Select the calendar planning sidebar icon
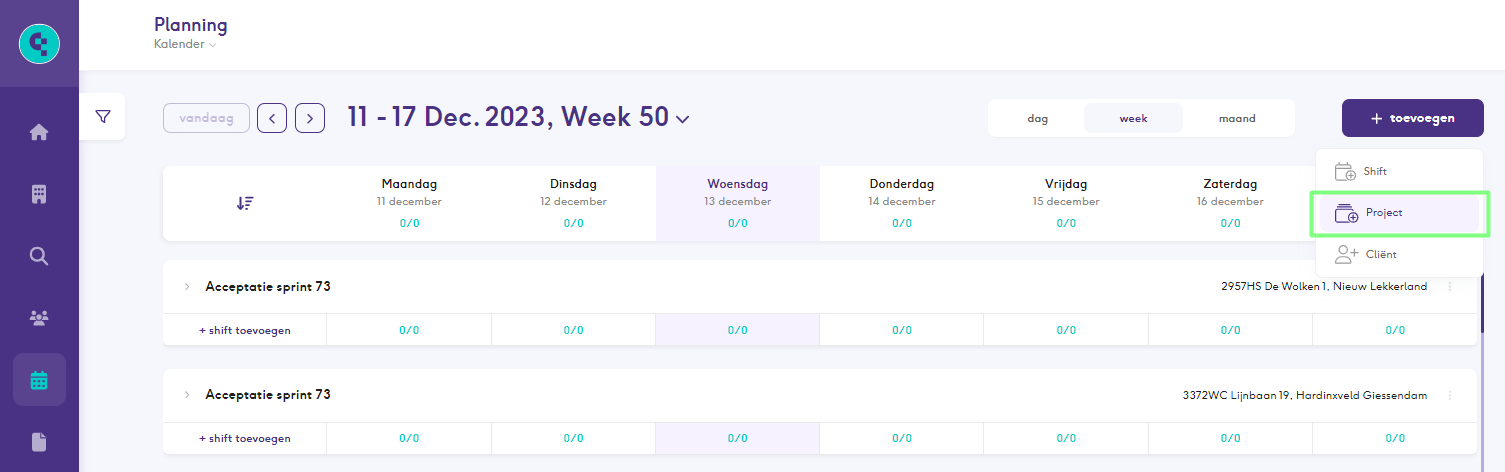This screenshot has width=1505, height=472. [39, 380]
